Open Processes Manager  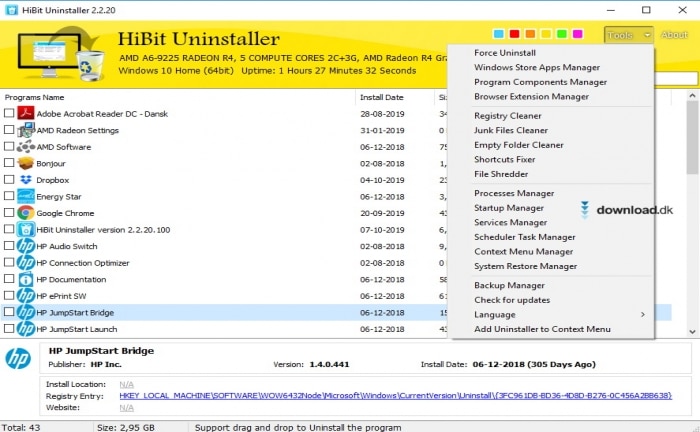pos(514,193)
